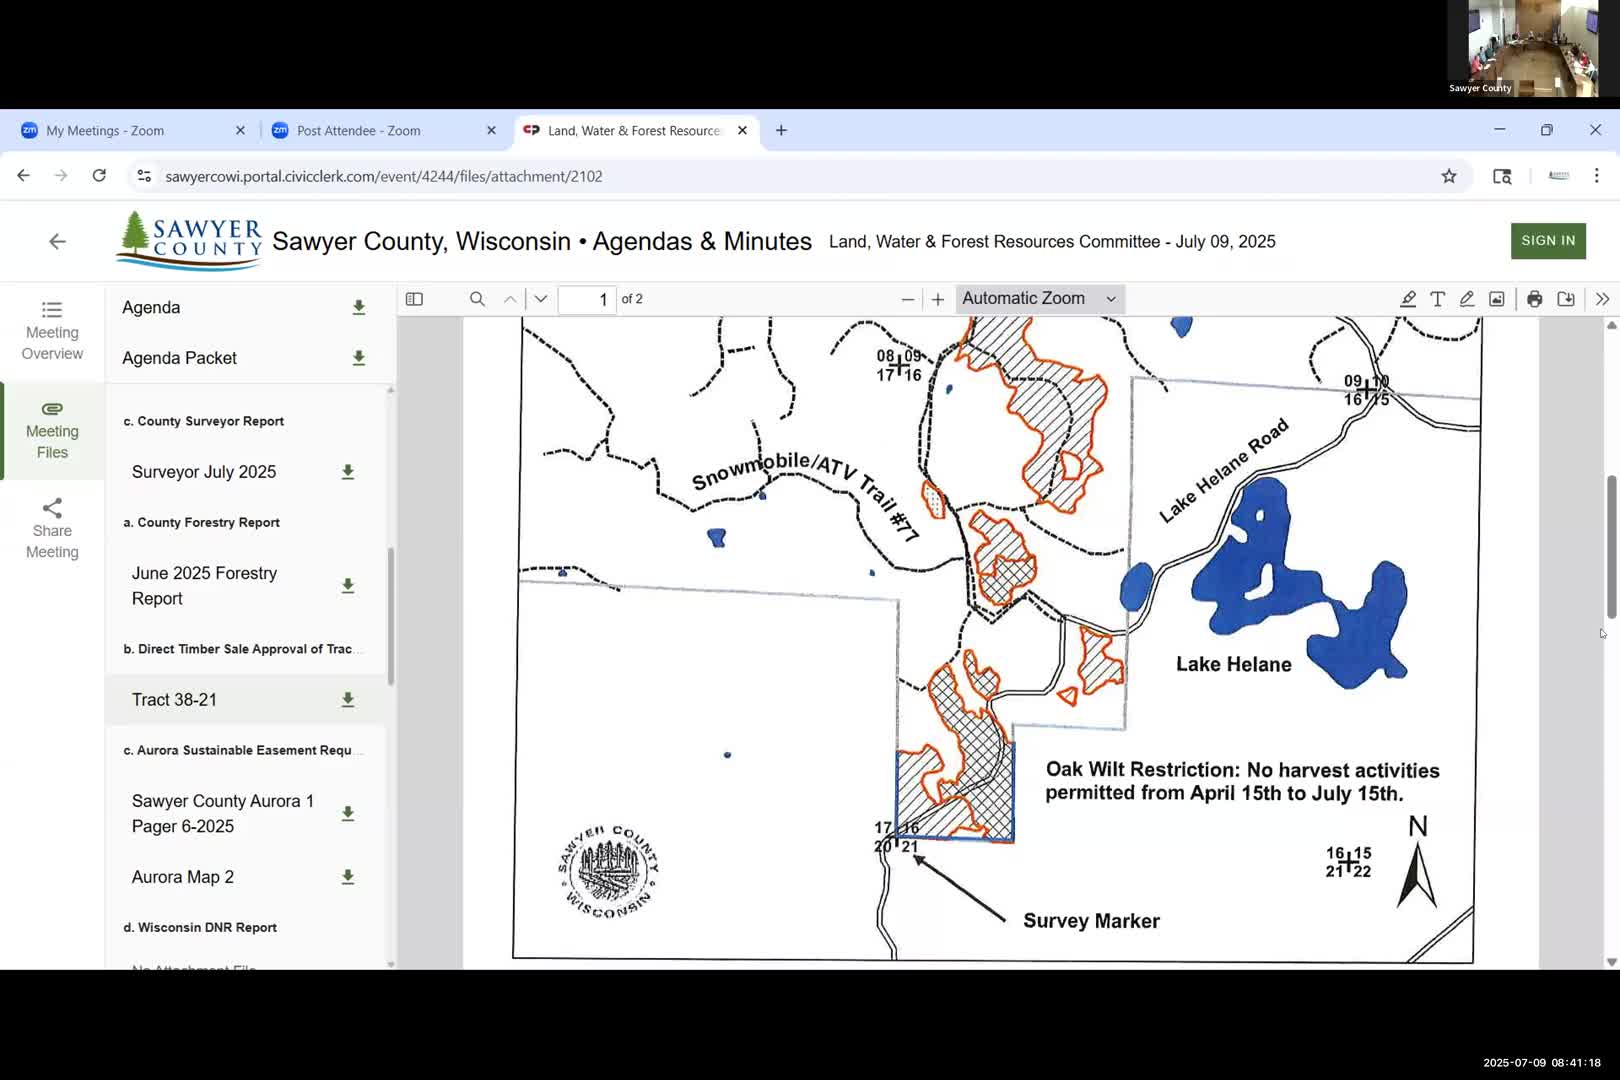Bookmark this page with star icon
This screenshot has height=1080, width=1620.
[x=1448, y=176]
